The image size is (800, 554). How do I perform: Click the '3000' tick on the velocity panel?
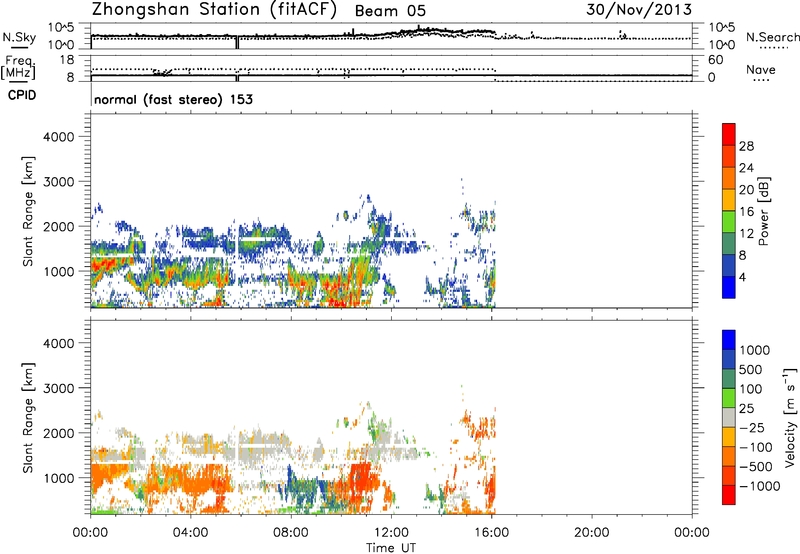[58, 388]
